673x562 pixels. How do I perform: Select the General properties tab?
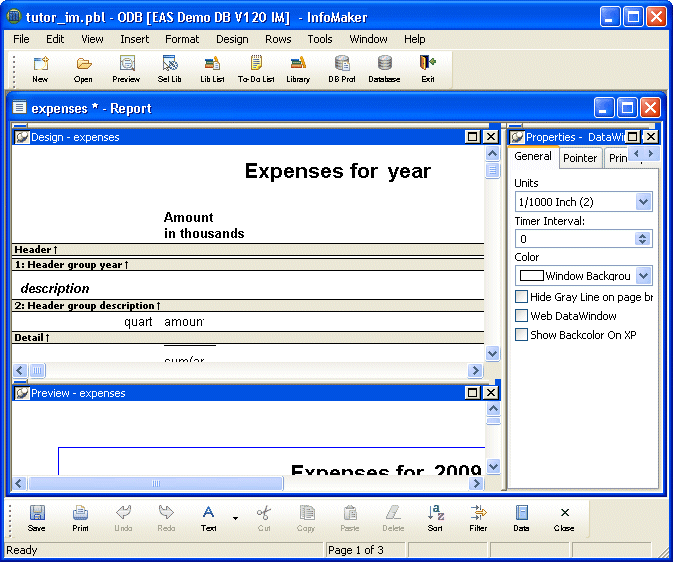point(533,156)
